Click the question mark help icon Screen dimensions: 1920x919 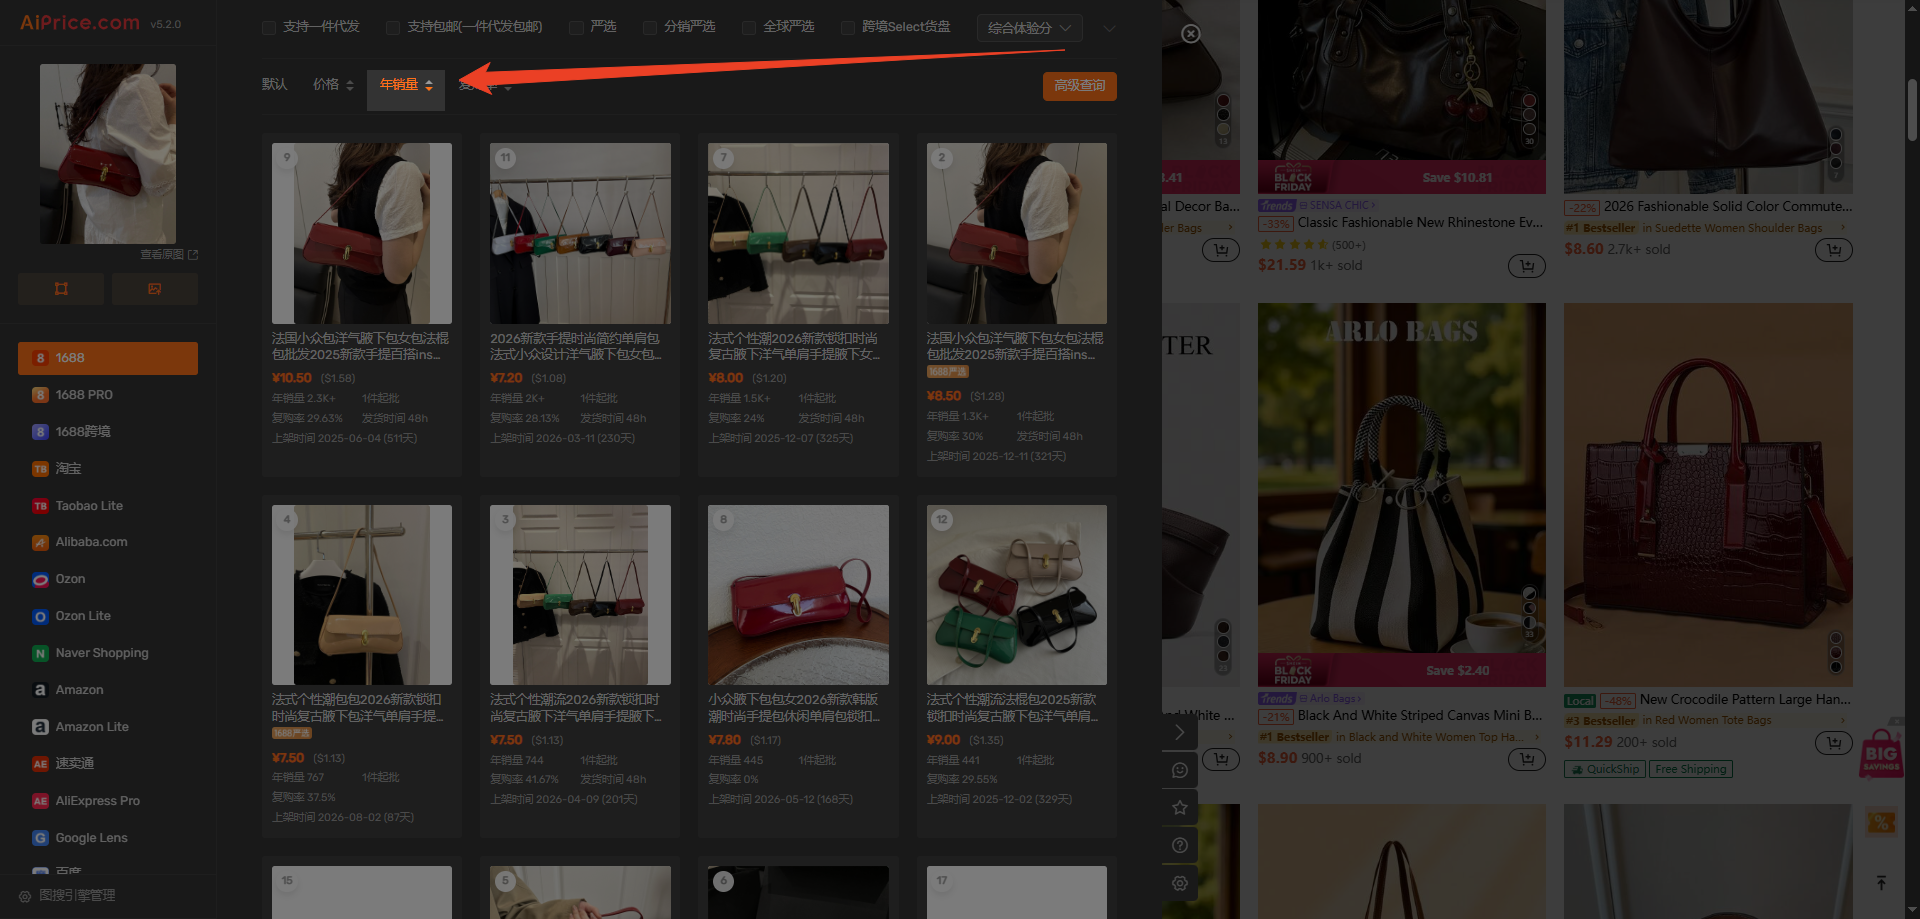click(x=1180, y=846)
